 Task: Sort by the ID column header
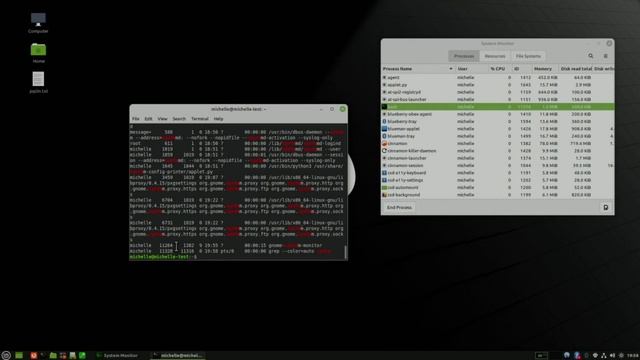[x=522, y=69]
